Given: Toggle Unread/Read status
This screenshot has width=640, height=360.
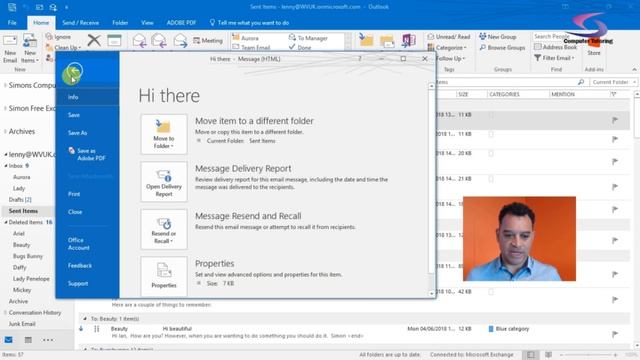Looking at the screenshot, I should (x=449, y=37).
